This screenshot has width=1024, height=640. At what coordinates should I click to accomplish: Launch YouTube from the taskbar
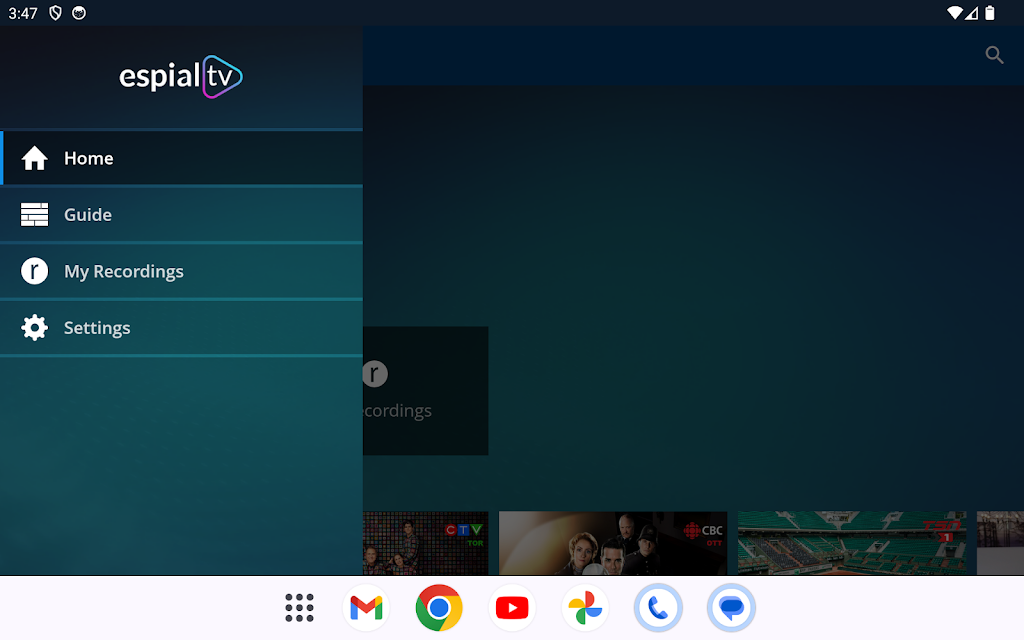pos(512,607)
